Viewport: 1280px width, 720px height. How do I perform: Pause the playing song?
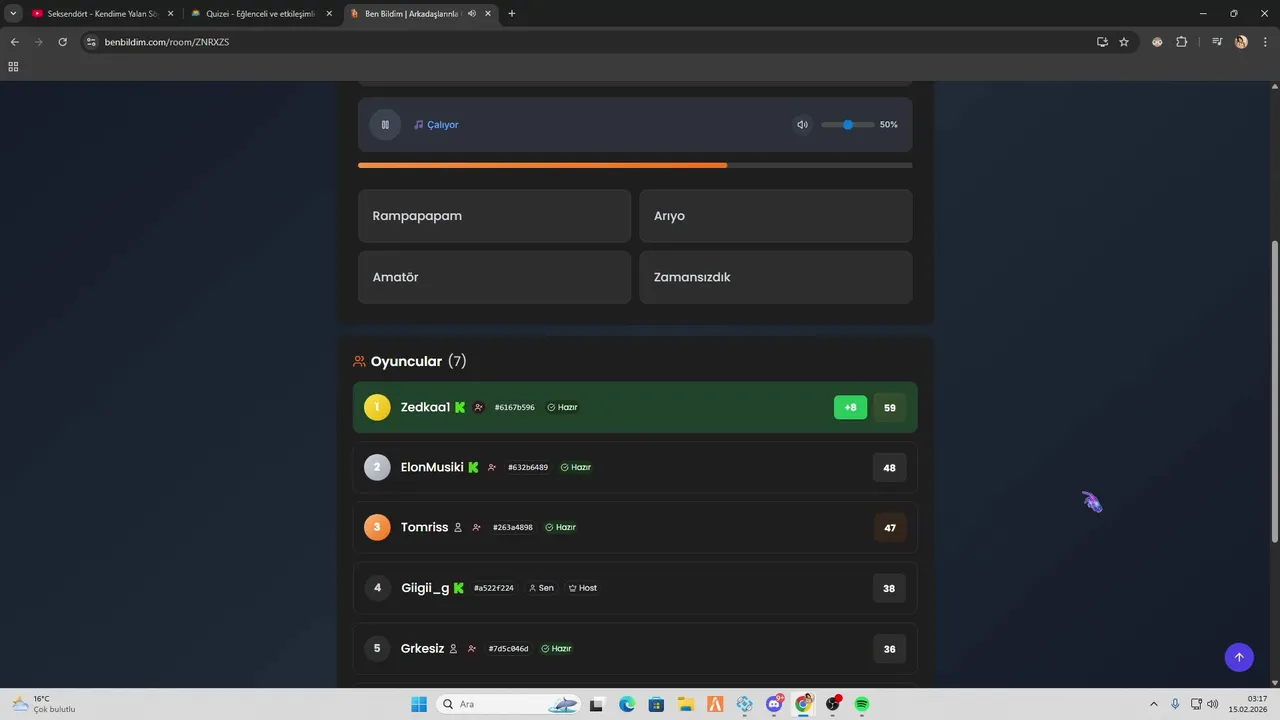click(385, 125)
